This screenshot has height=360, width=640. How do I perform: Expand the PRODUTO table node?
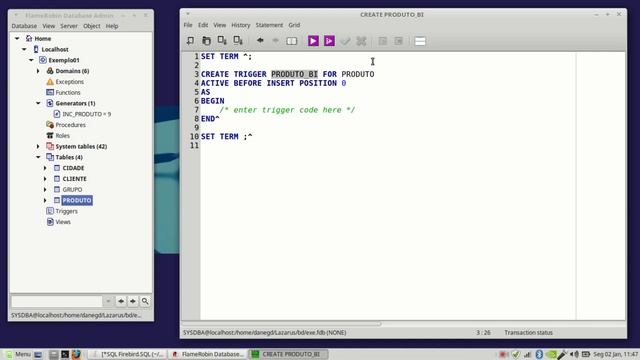point(45,200)
